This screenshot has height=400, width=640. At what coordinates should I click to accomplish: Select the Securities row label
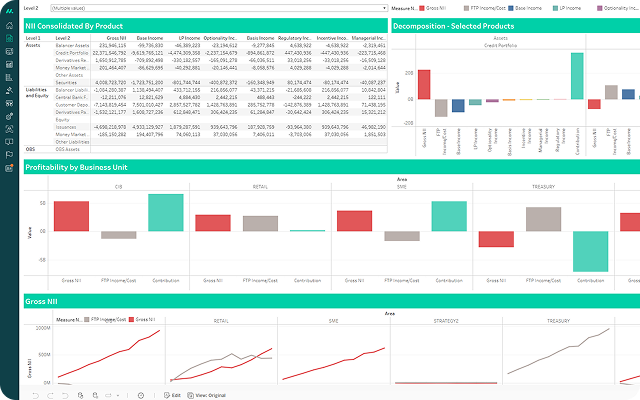coord(66,82)
